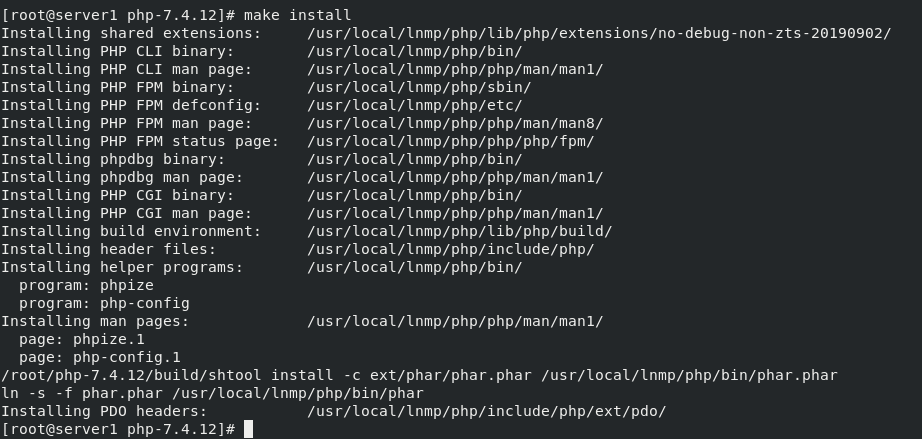The width and height of the screenshot is (922, 439).
Task: Click the 'make install' command text
Action: (298, 15)
